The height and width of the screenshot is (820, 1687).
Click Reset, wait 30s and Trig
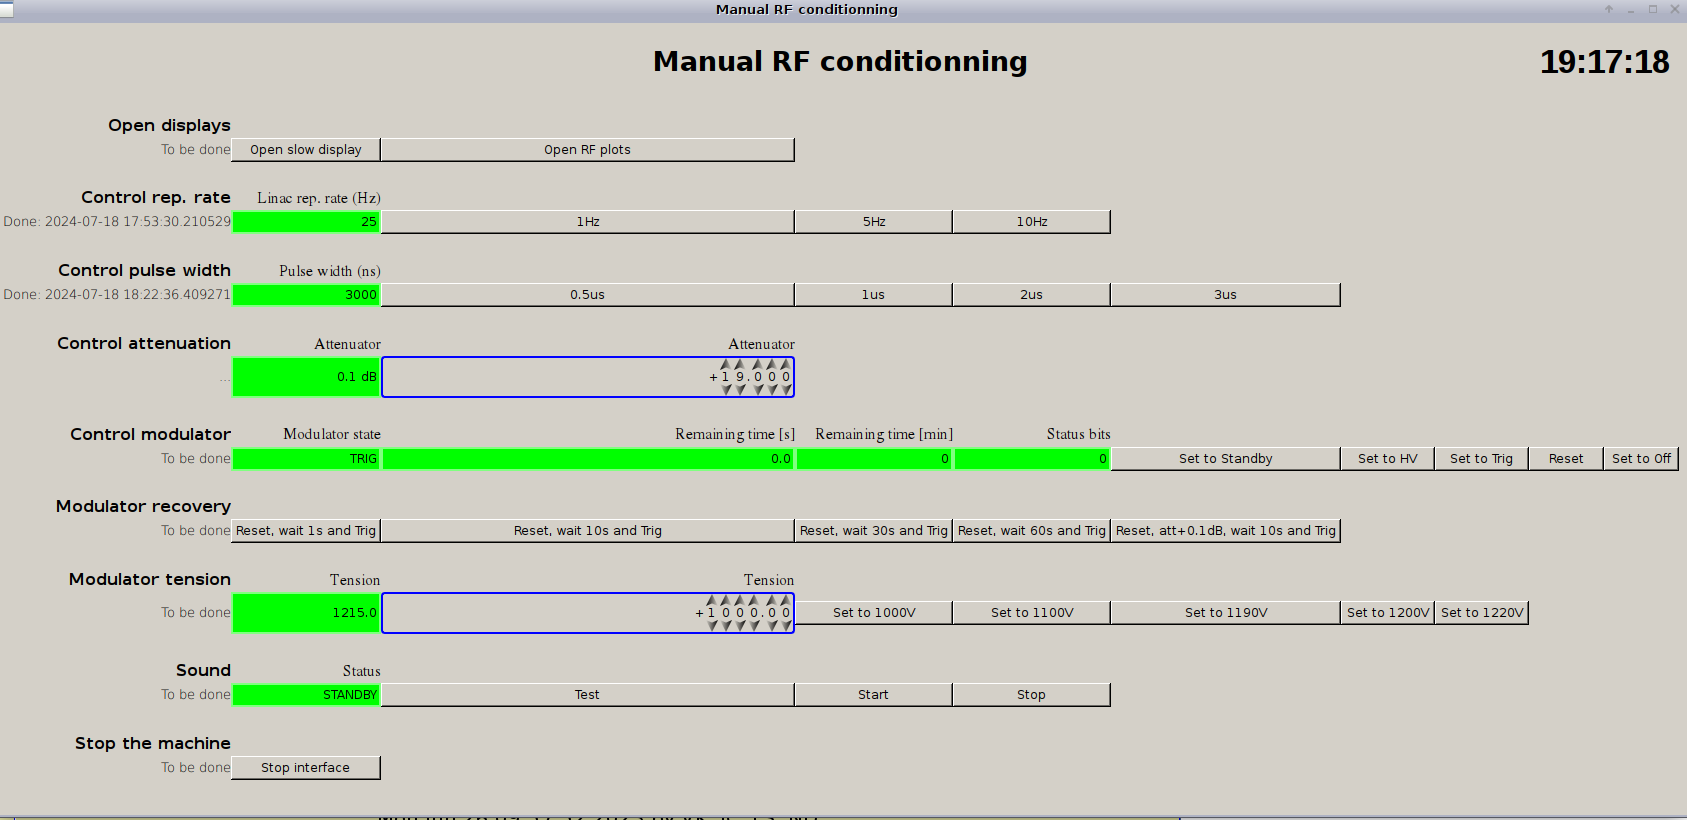[x=873, y=531]
